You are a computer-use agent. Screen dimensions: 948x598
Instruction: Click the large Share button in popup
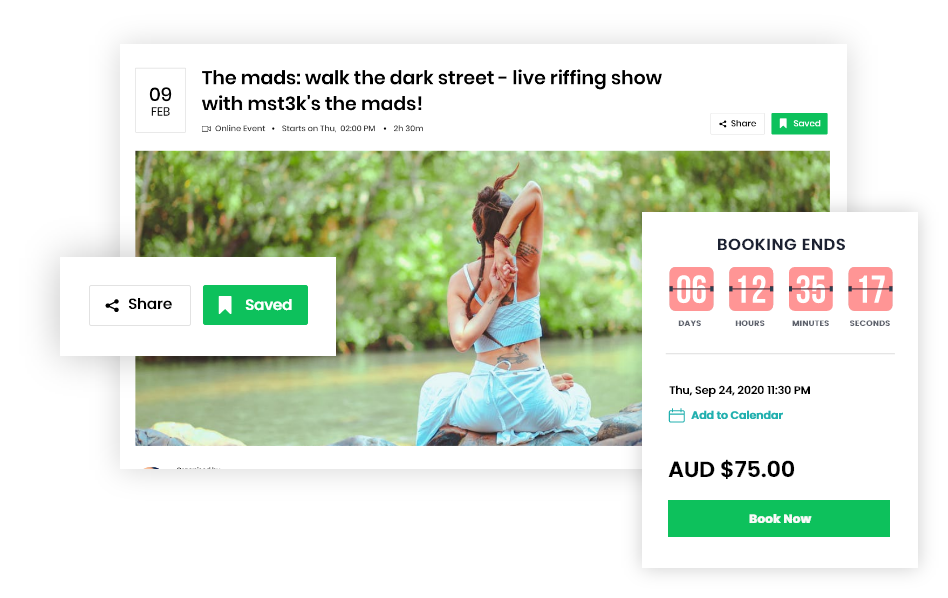(140, 305)
